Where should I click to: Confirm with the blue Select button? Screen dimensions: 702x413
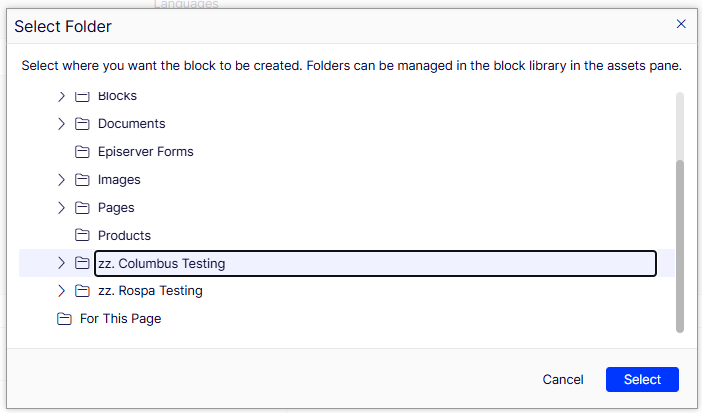click(x=642, y=379)
